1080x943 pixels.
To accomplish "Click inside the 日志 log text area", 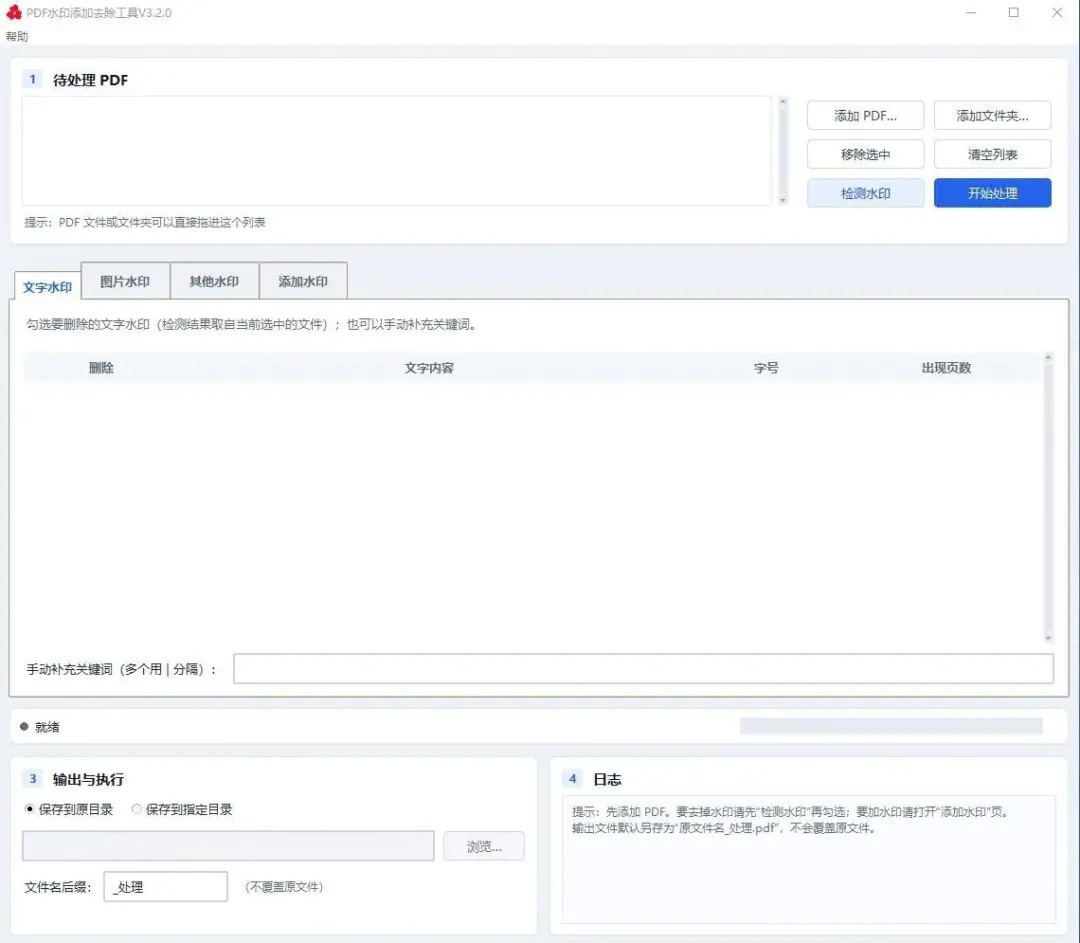I will pos(808,859).
